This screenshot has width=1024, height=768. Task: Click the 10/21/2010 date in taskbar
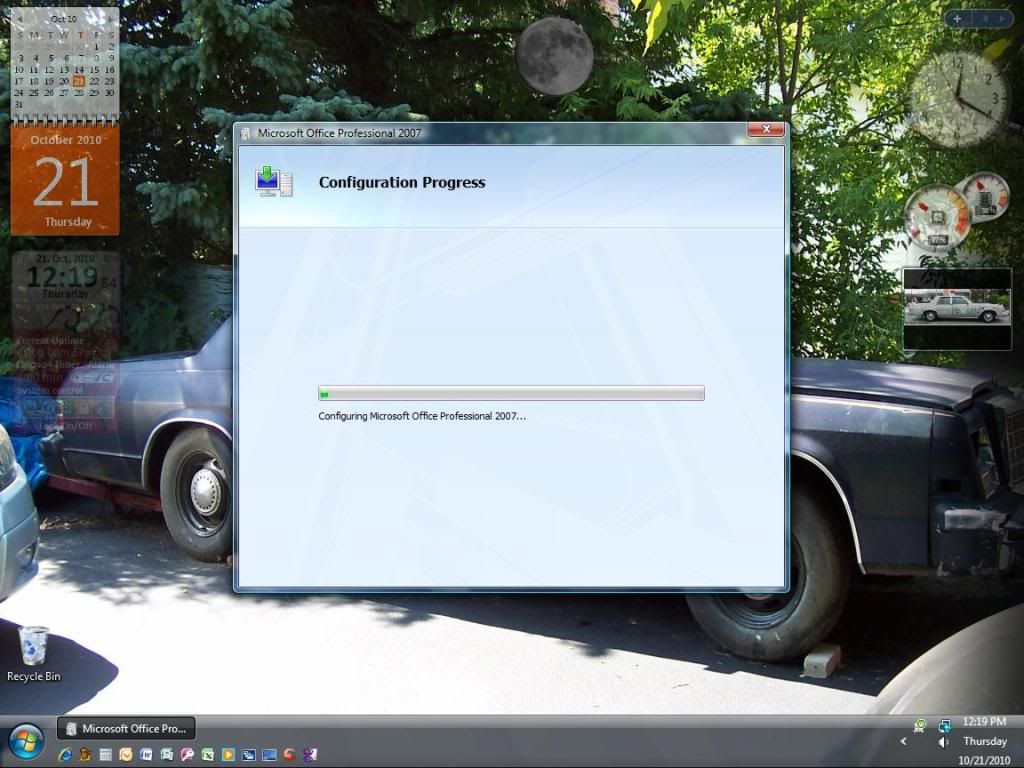pos(984,760)
